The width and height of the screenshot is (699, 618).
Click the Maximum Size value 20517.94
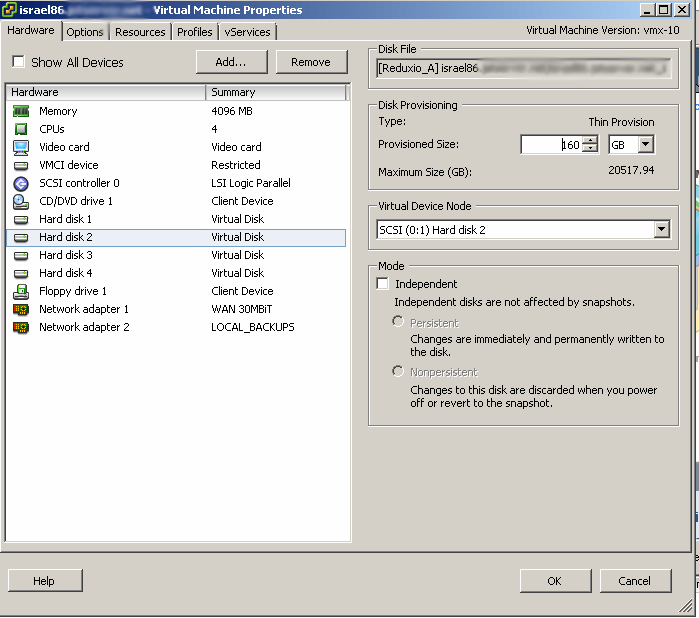click(631, 170)
